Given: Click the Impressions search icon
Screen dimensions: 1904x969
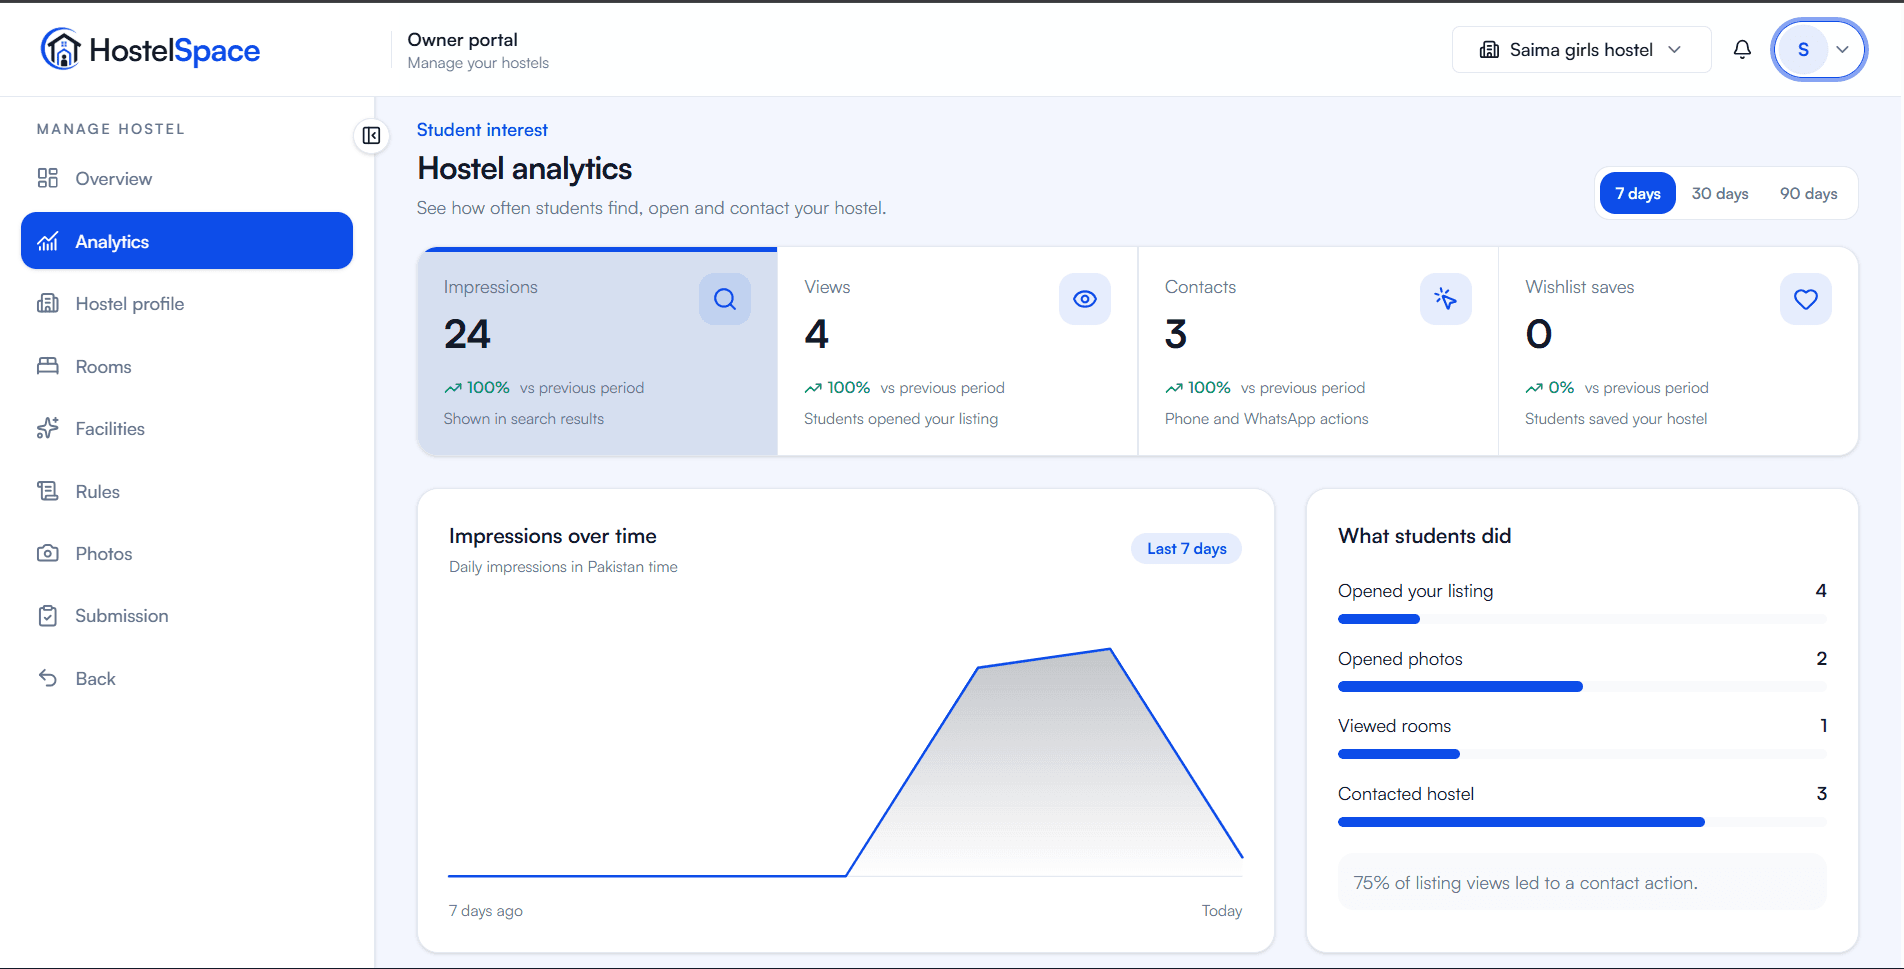Looking at the screenshot, I should coord(725,299).
